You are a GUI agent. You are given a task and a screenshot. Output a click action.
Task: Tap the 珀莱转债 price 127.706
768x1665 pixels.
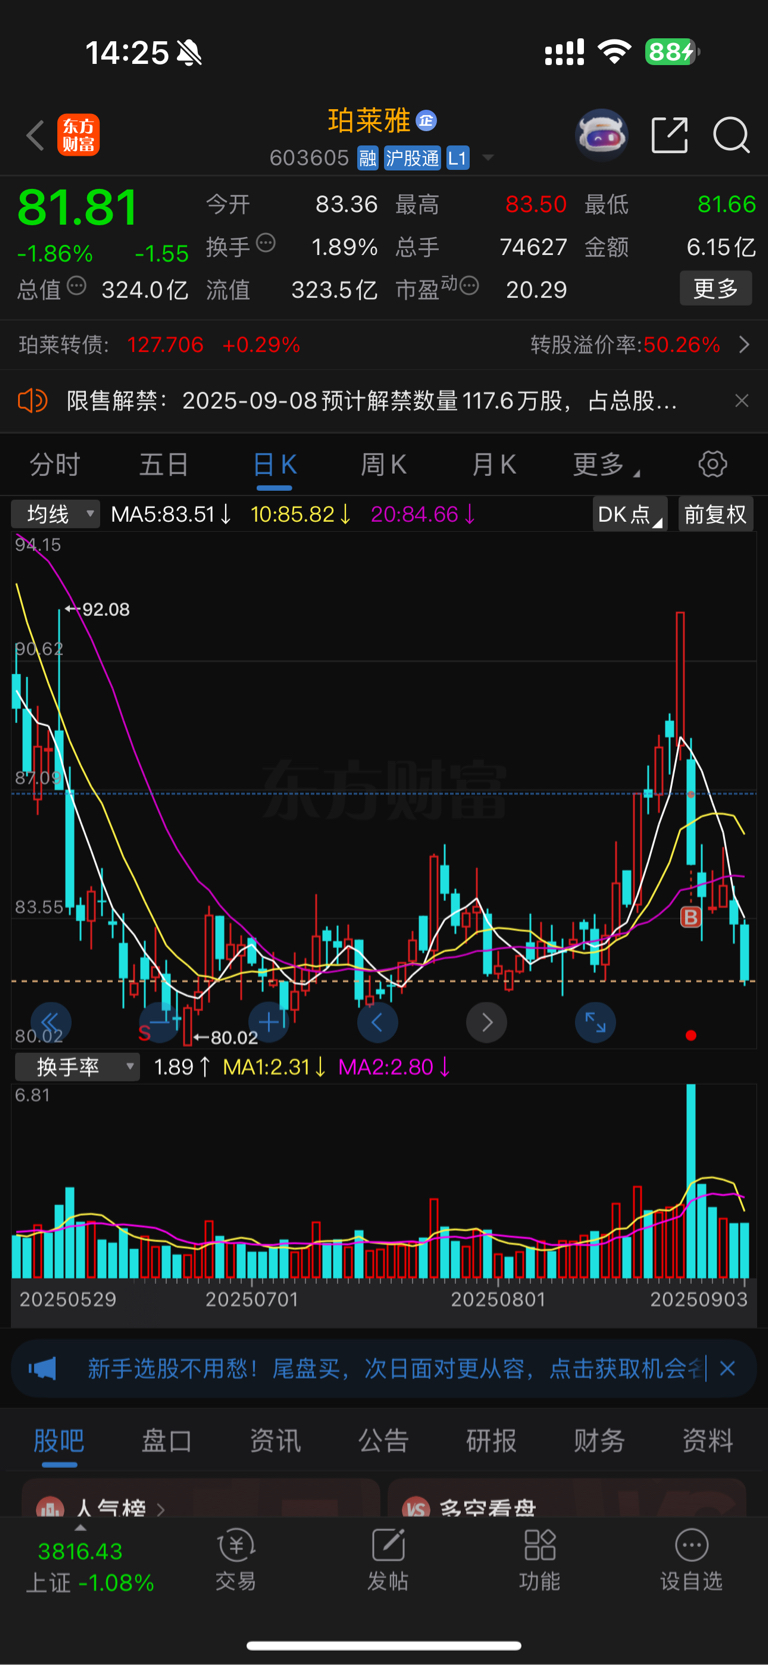click(165, 345)
